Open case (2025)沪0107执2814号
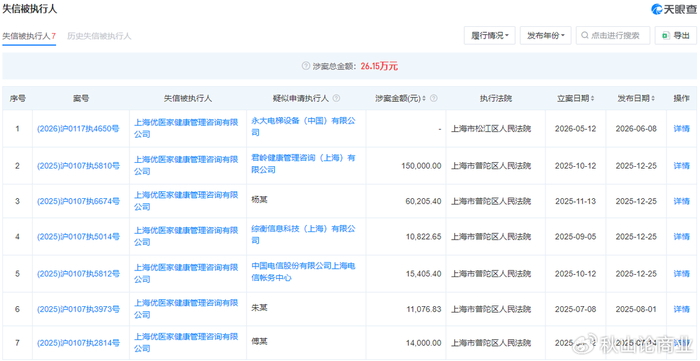 point(78,344)
